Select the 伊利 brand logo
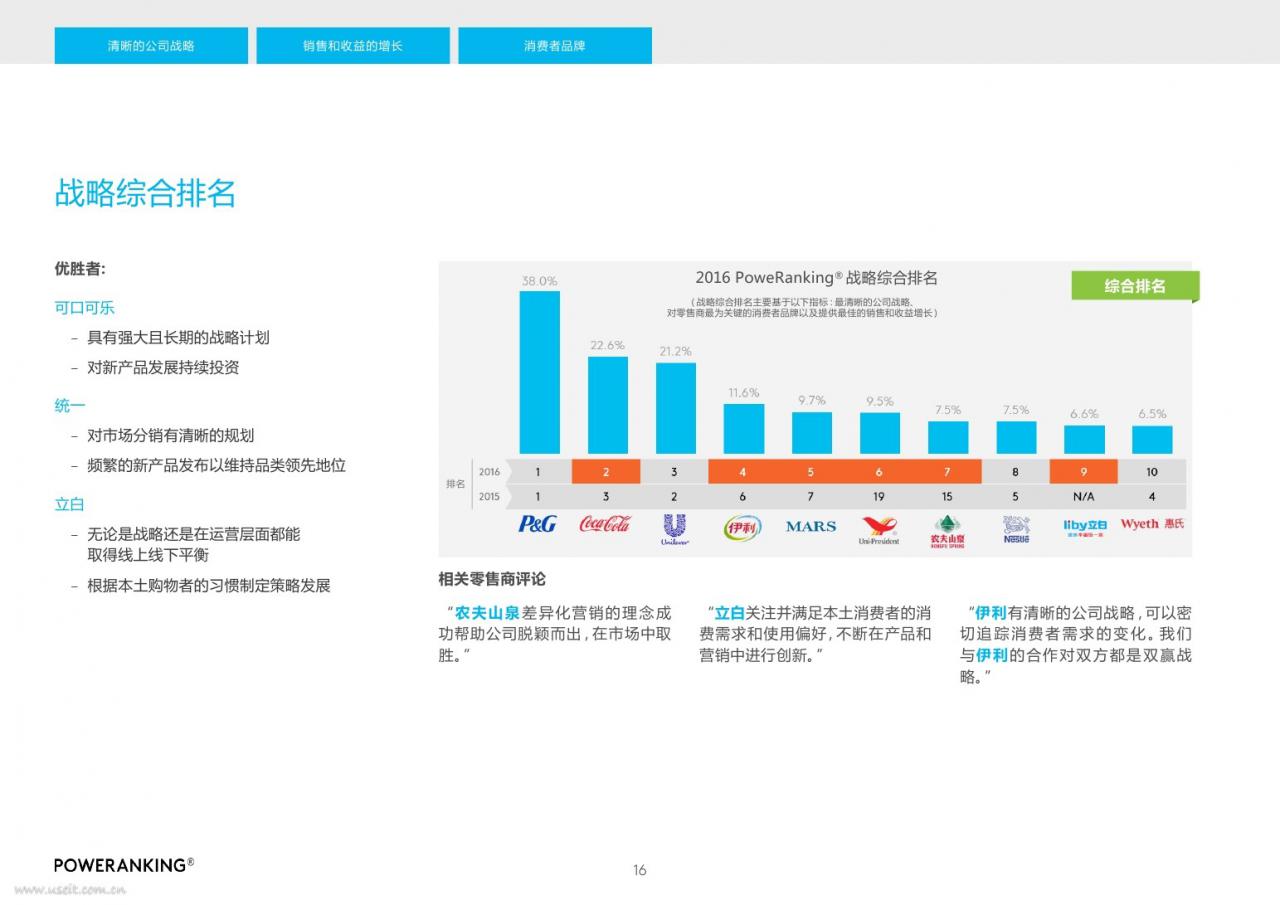Viewport: 1280px width, 905px height. click(x=742, y=527)
